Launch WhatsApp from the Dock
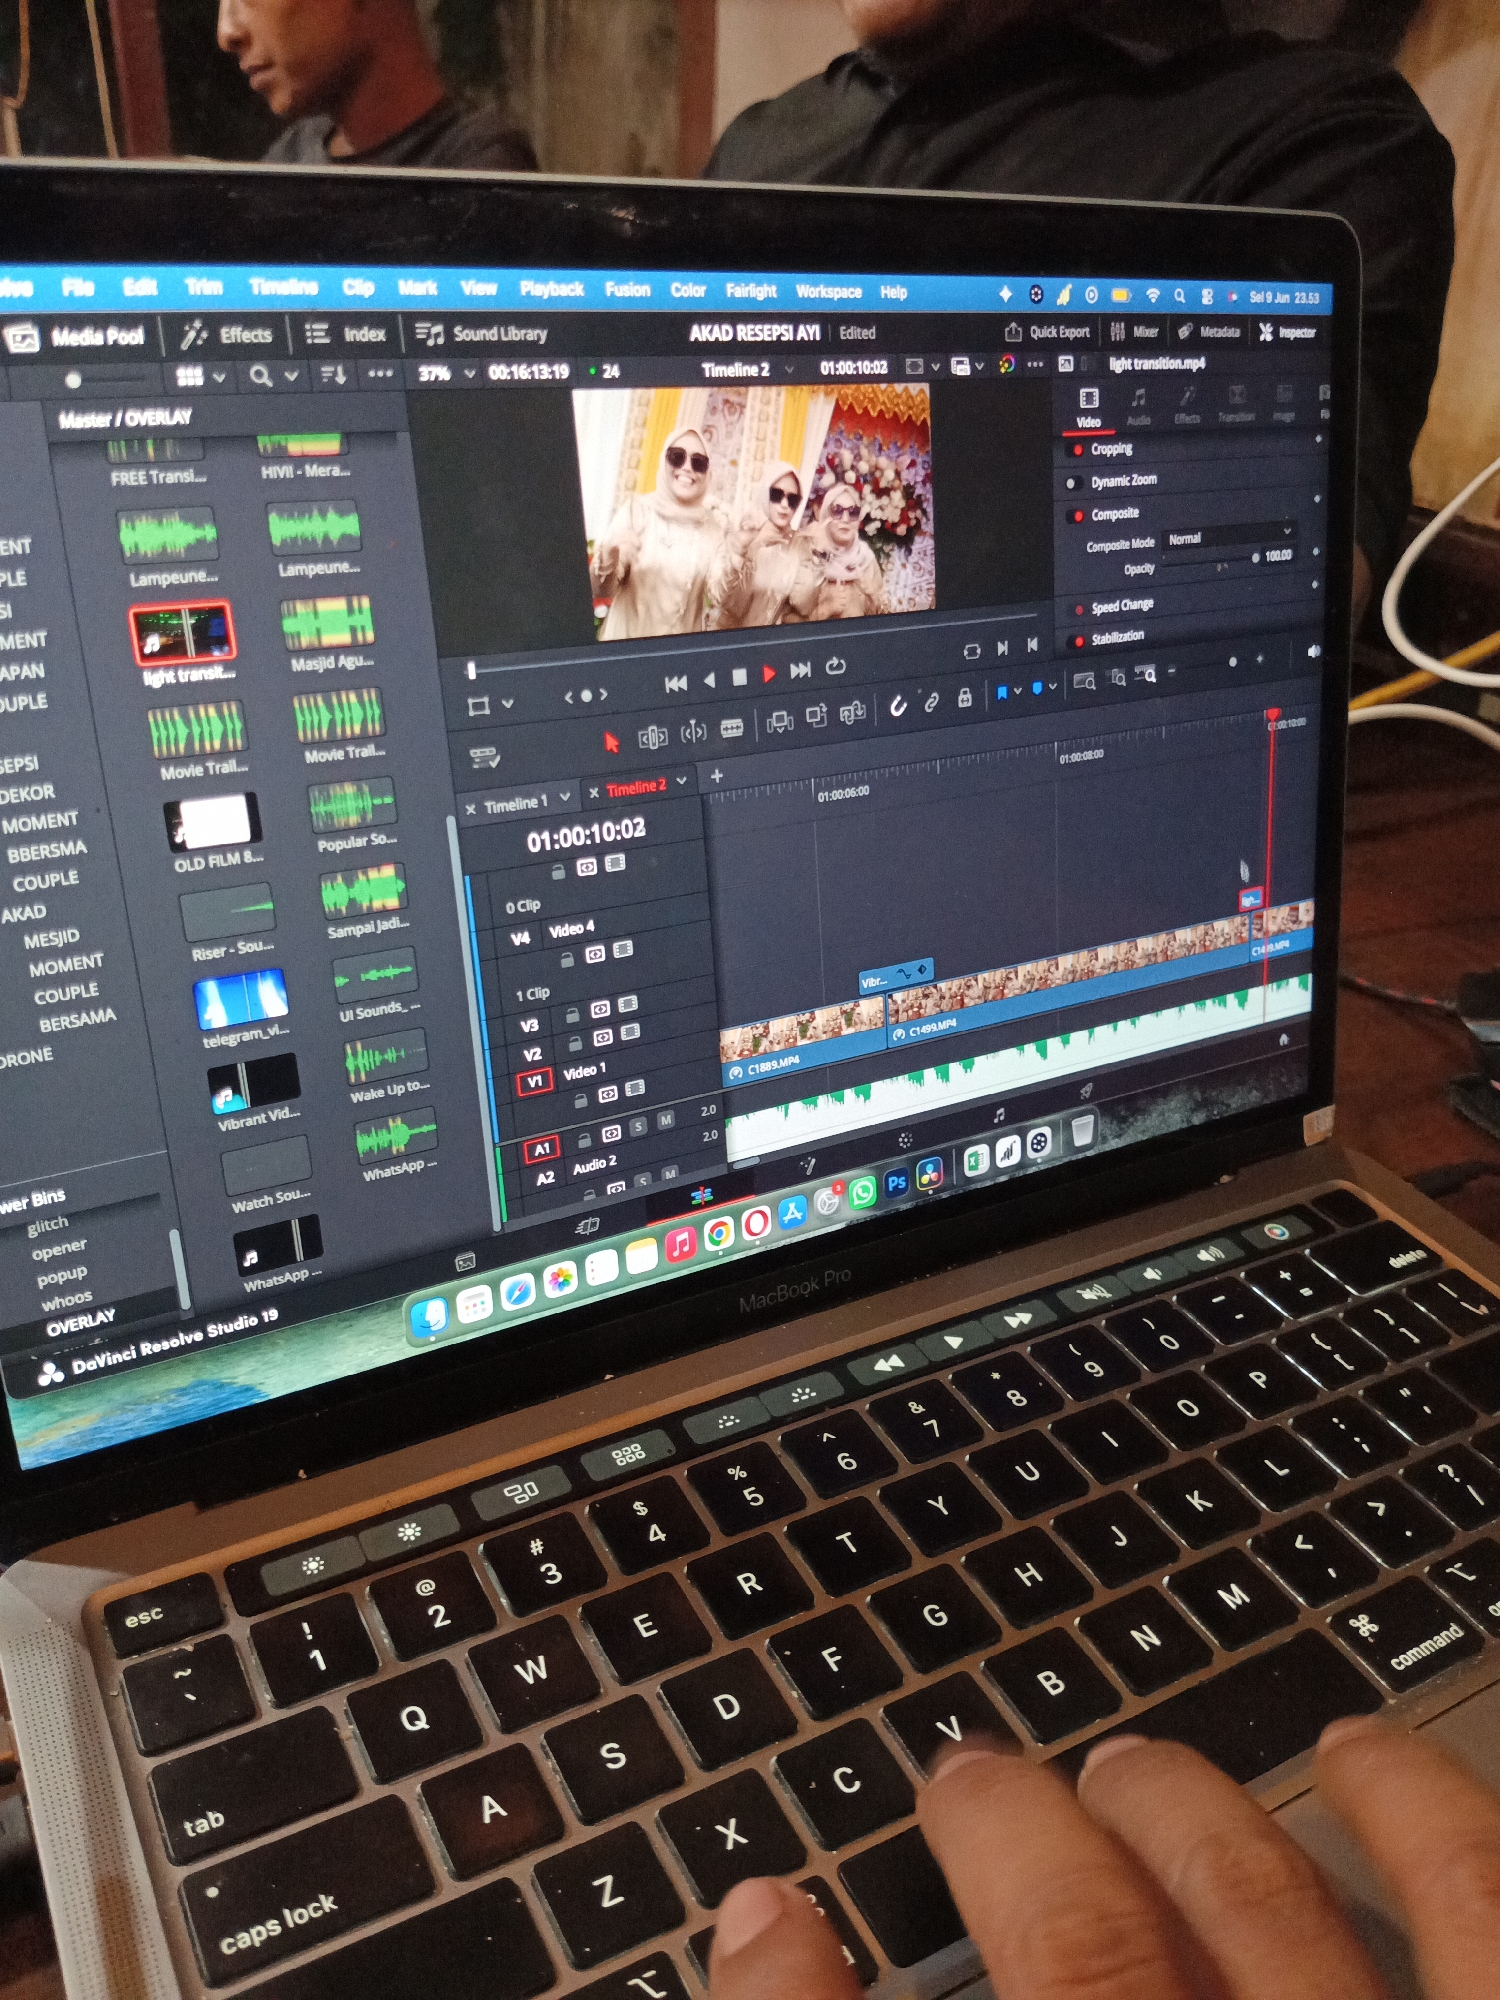This screenshot has width=1500, height=2000. coord(862,1192)
